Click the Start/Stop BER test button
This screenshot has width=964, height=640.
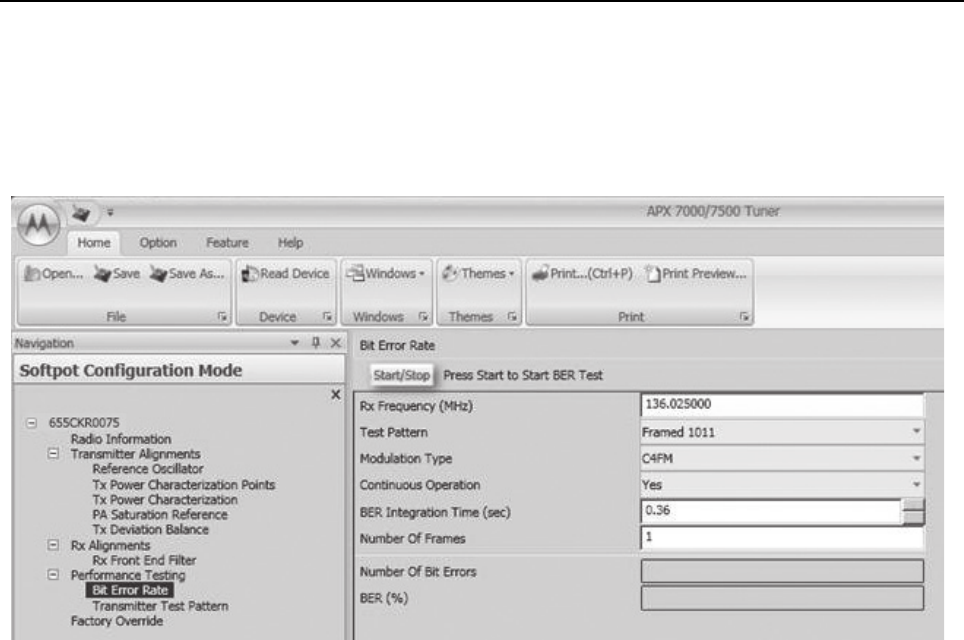[x=401, y=375]
